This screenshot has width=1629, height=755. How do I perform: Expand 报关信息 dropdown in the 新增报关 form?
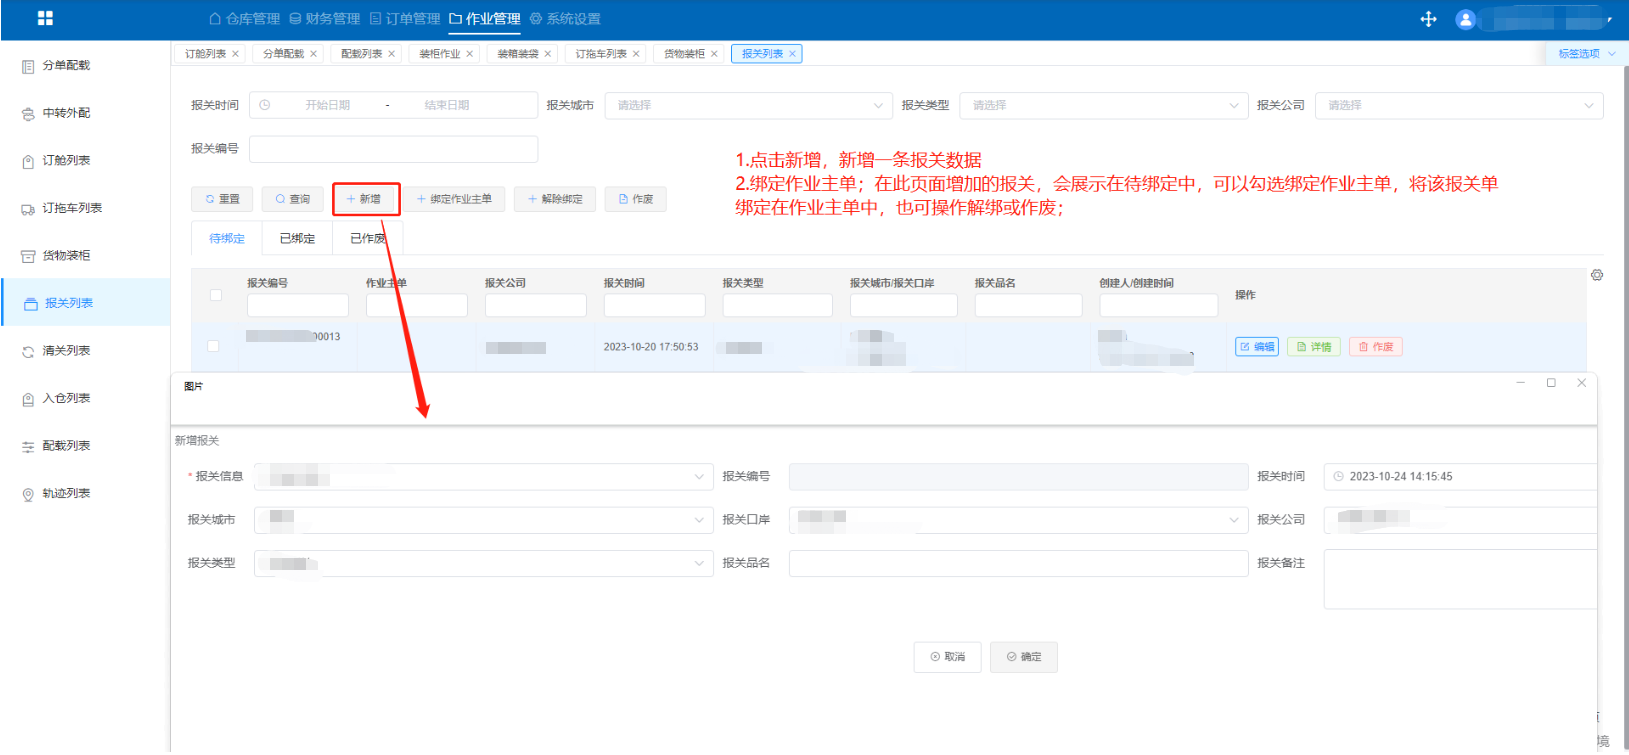tap(484, 477)
